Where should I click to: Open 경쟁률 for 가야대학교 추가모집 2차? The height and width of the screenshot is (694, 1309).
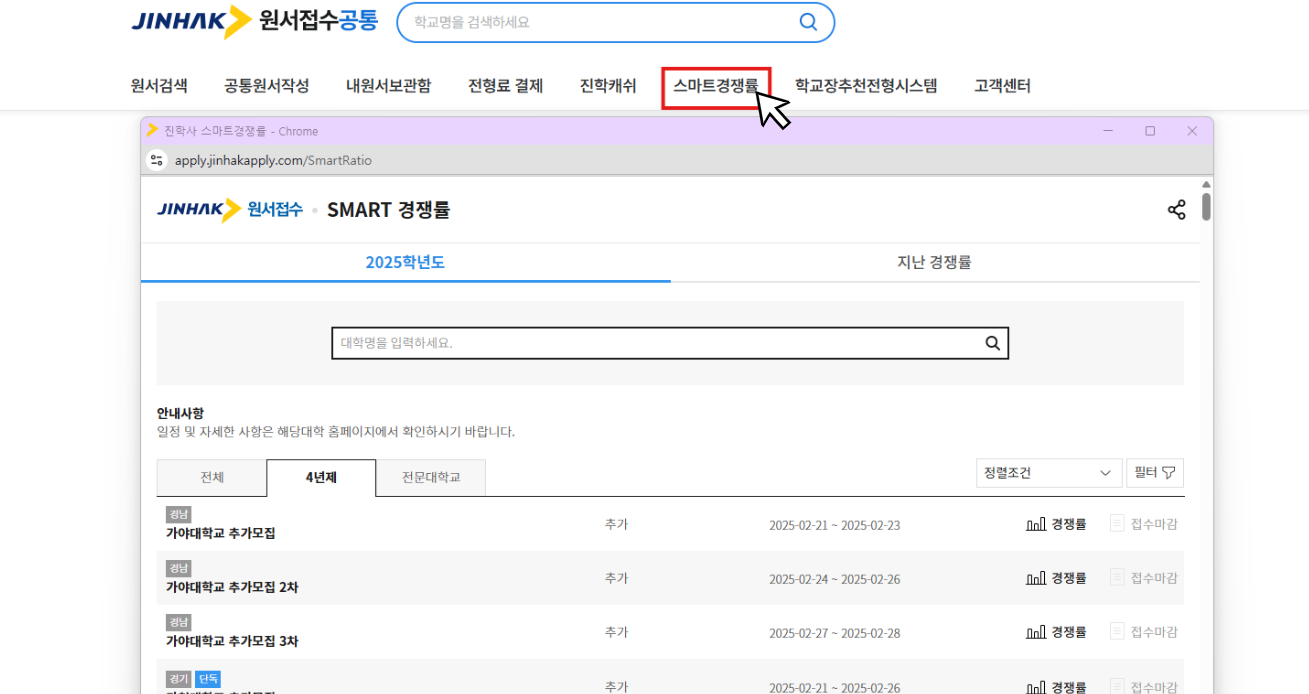[x=1056, y=577]
